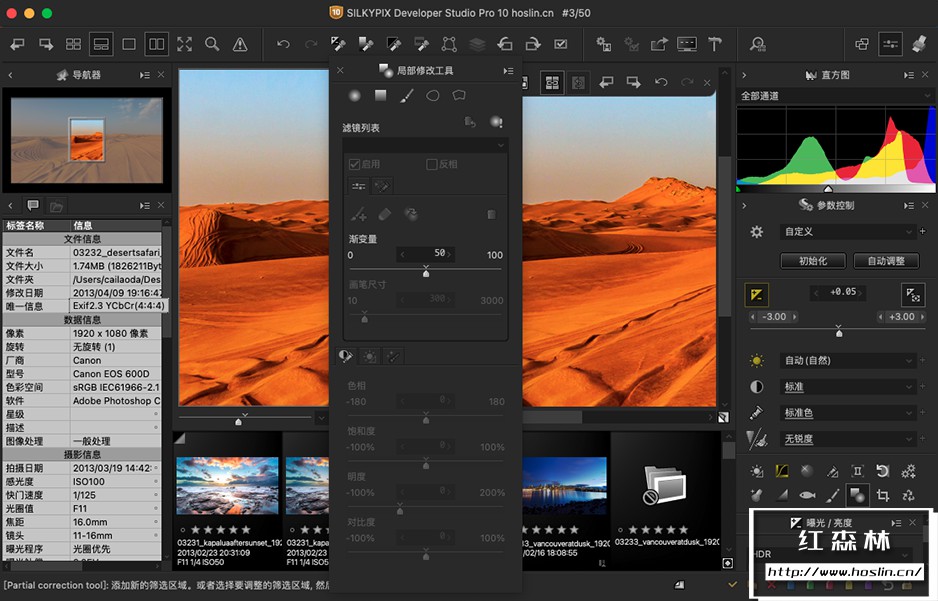This screenshot has height=601, width=938.
Task: Click the 自动调整 button
Action: pyautogui.click(x=885, y=261)
